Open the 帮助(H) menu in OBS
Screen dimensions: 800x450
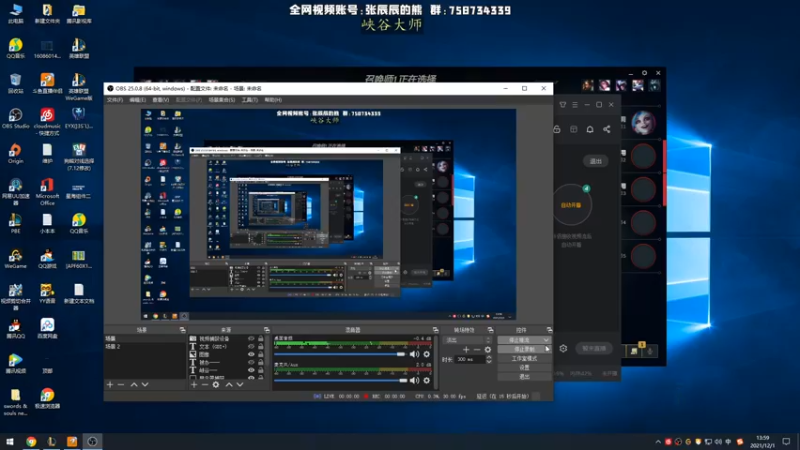pyautogui.click(x=273, y=100)
